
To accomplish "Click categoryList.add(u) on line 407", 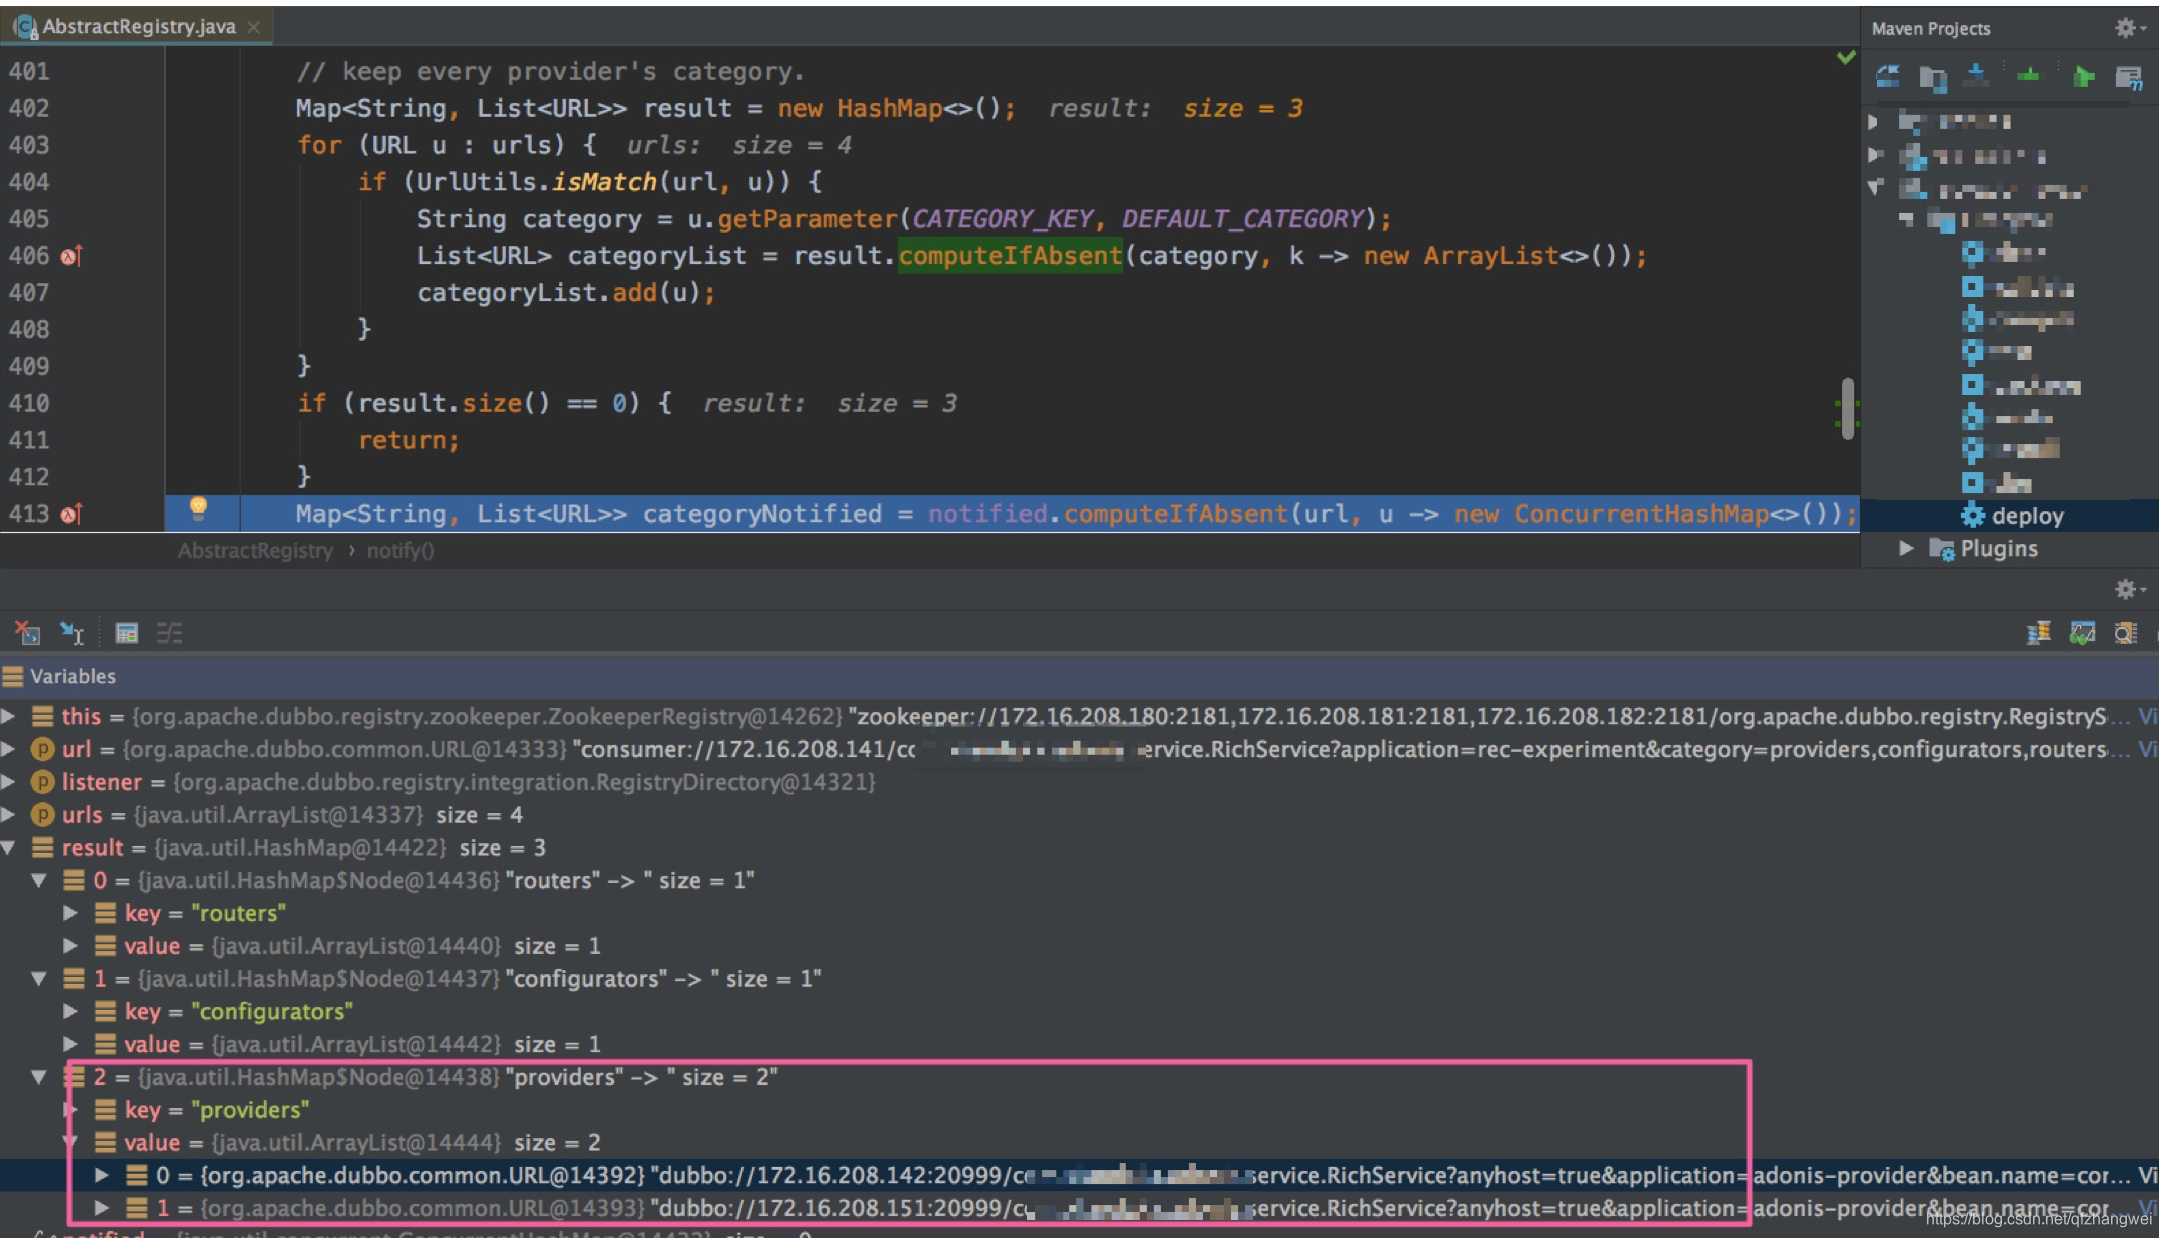I will tap(566, 293).
